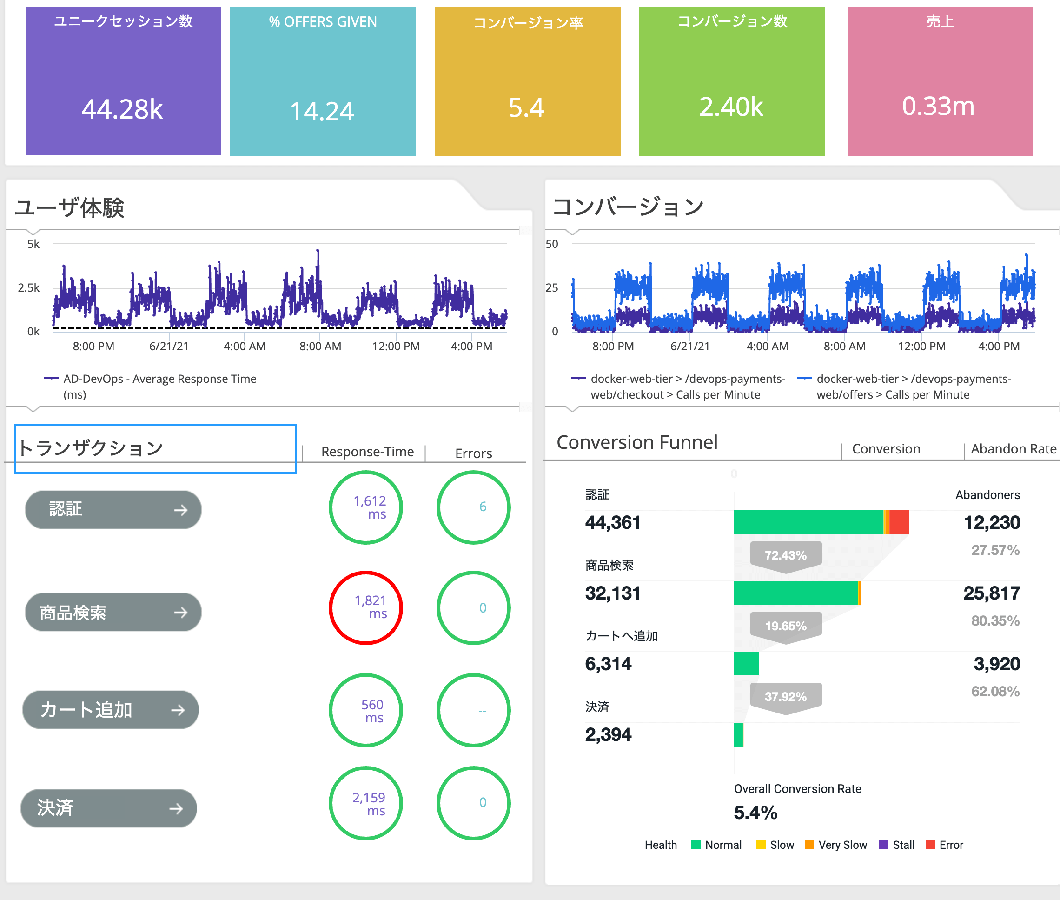Click the カート追加 errors circle showing dashes
This screenshot has width=1060, height=900.
[481, 711]
